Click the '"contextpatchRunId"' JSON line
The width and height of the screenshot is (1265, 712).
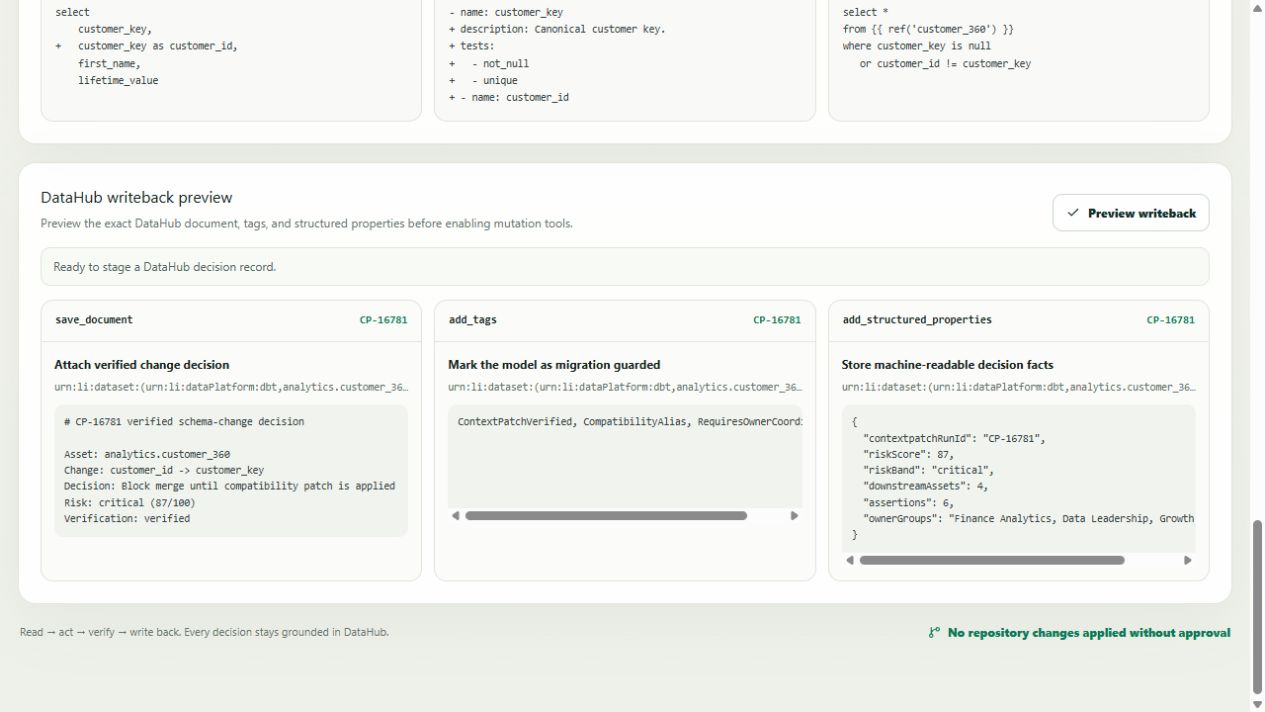coord(955,438)
